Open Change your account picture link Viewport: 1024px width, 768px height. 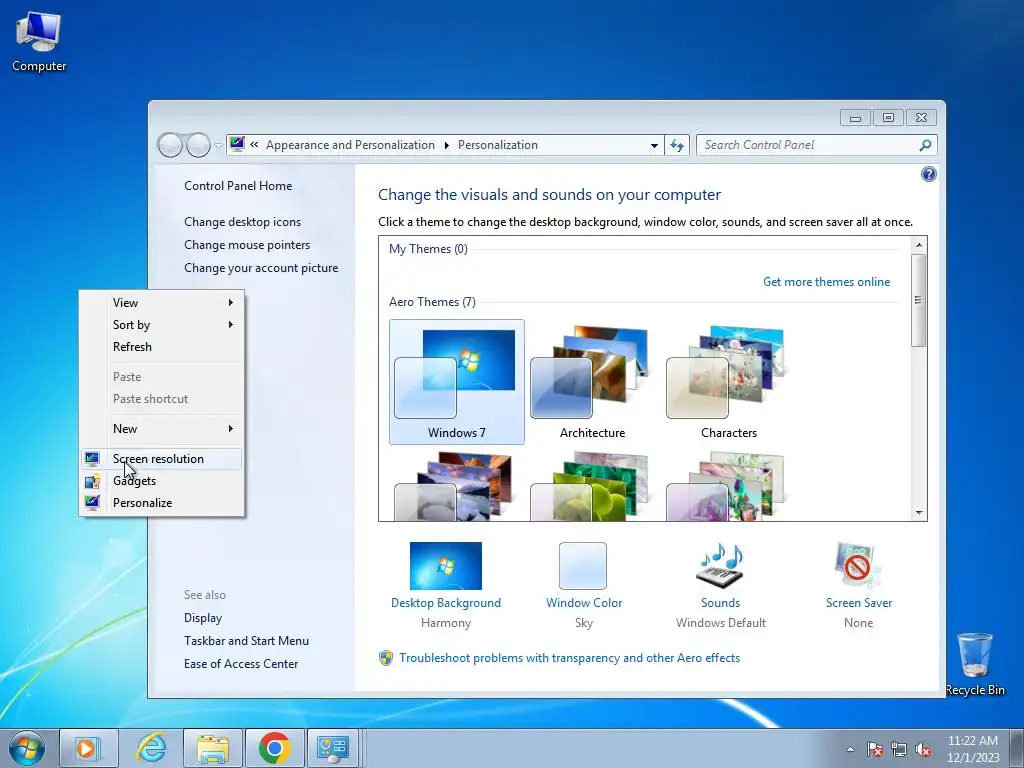(261, 268)
